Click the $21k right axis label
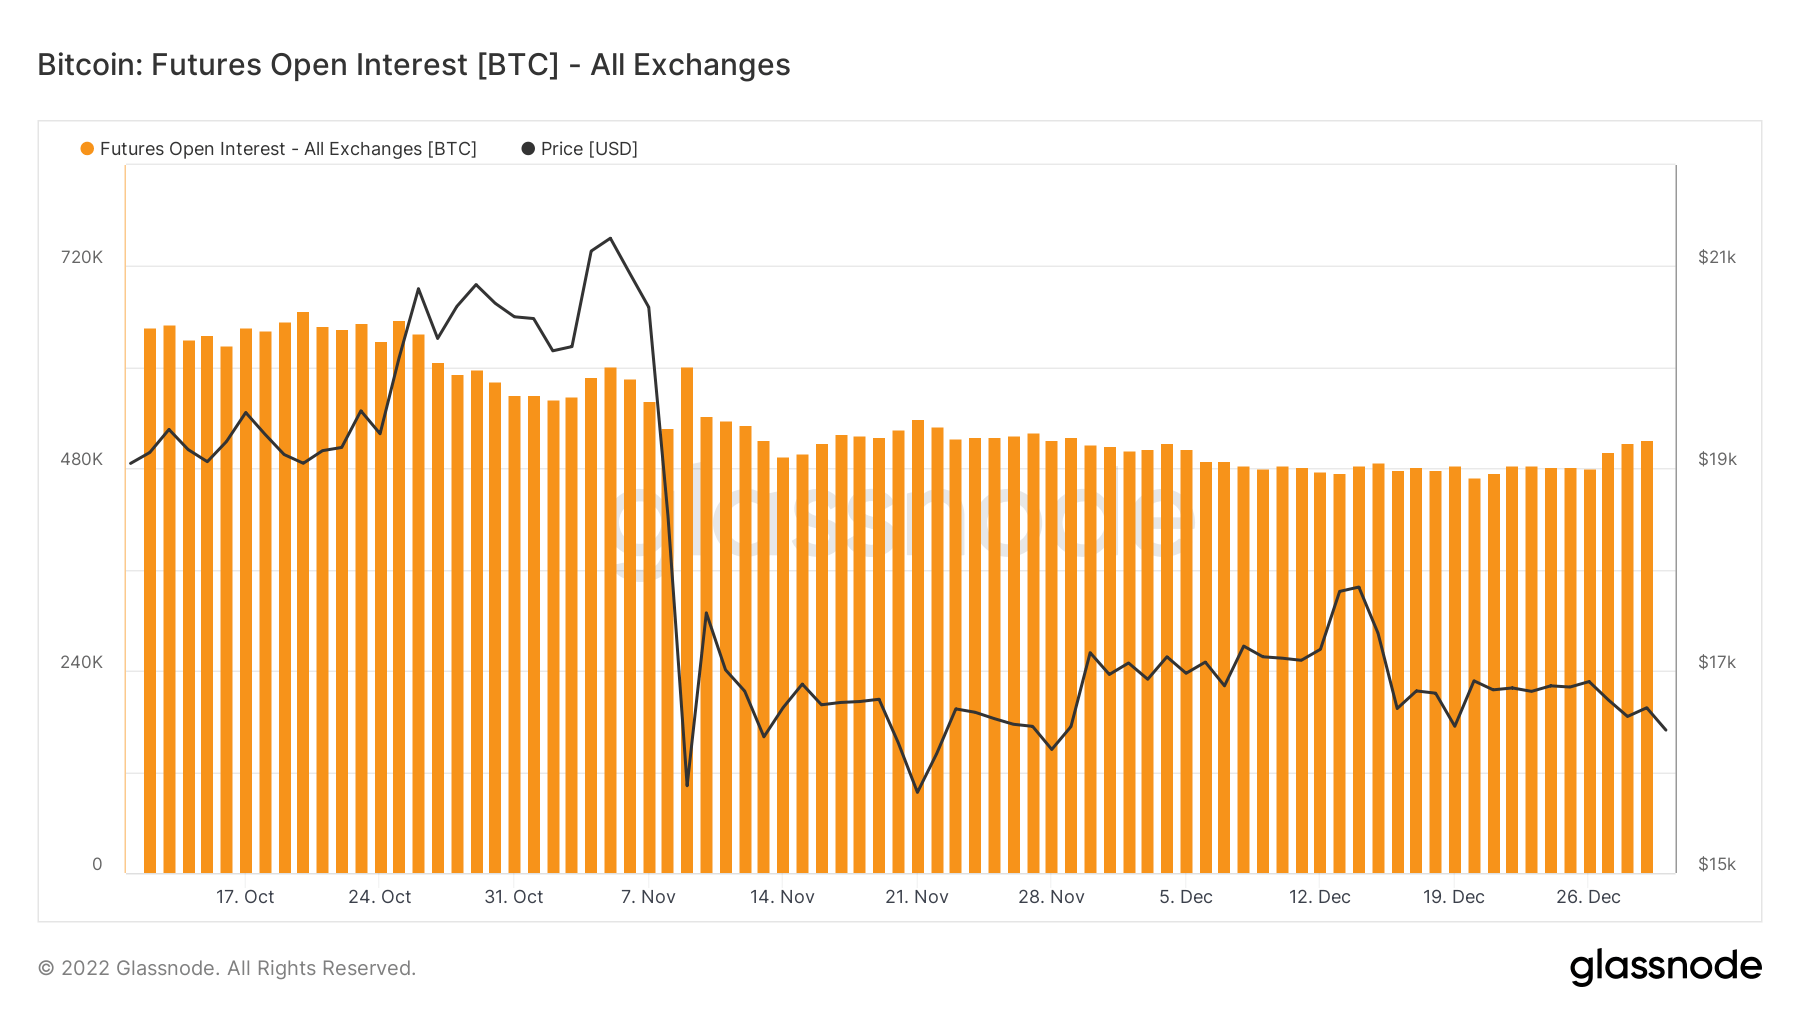 (x=1717, y=257)
